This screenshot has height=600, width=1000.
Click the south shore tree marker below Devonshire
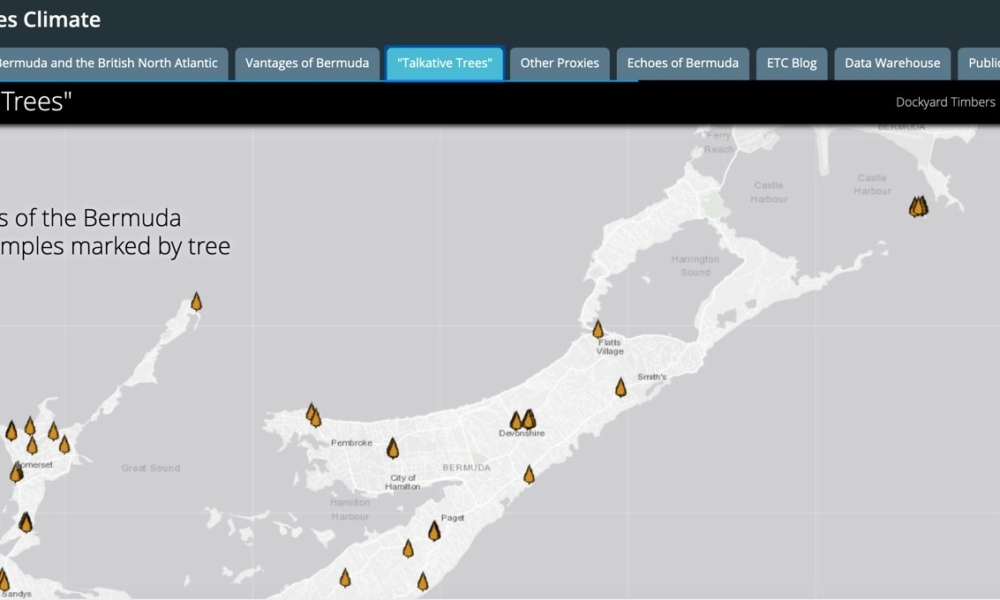pos(529,475)
